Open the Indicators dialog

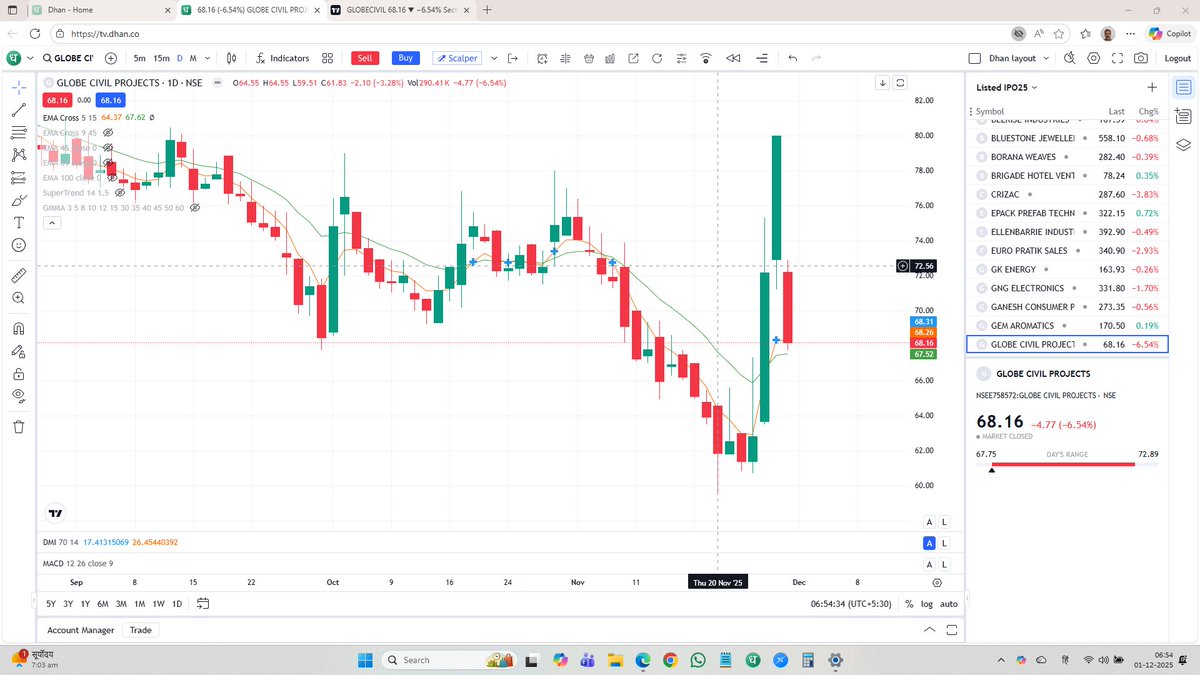point(282,58)
